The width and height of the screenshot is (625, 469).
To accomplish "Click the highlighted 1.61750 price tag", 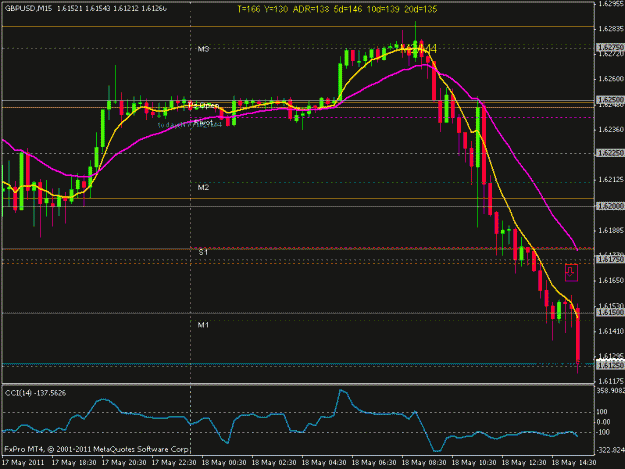I will click(x=610, y=259).
